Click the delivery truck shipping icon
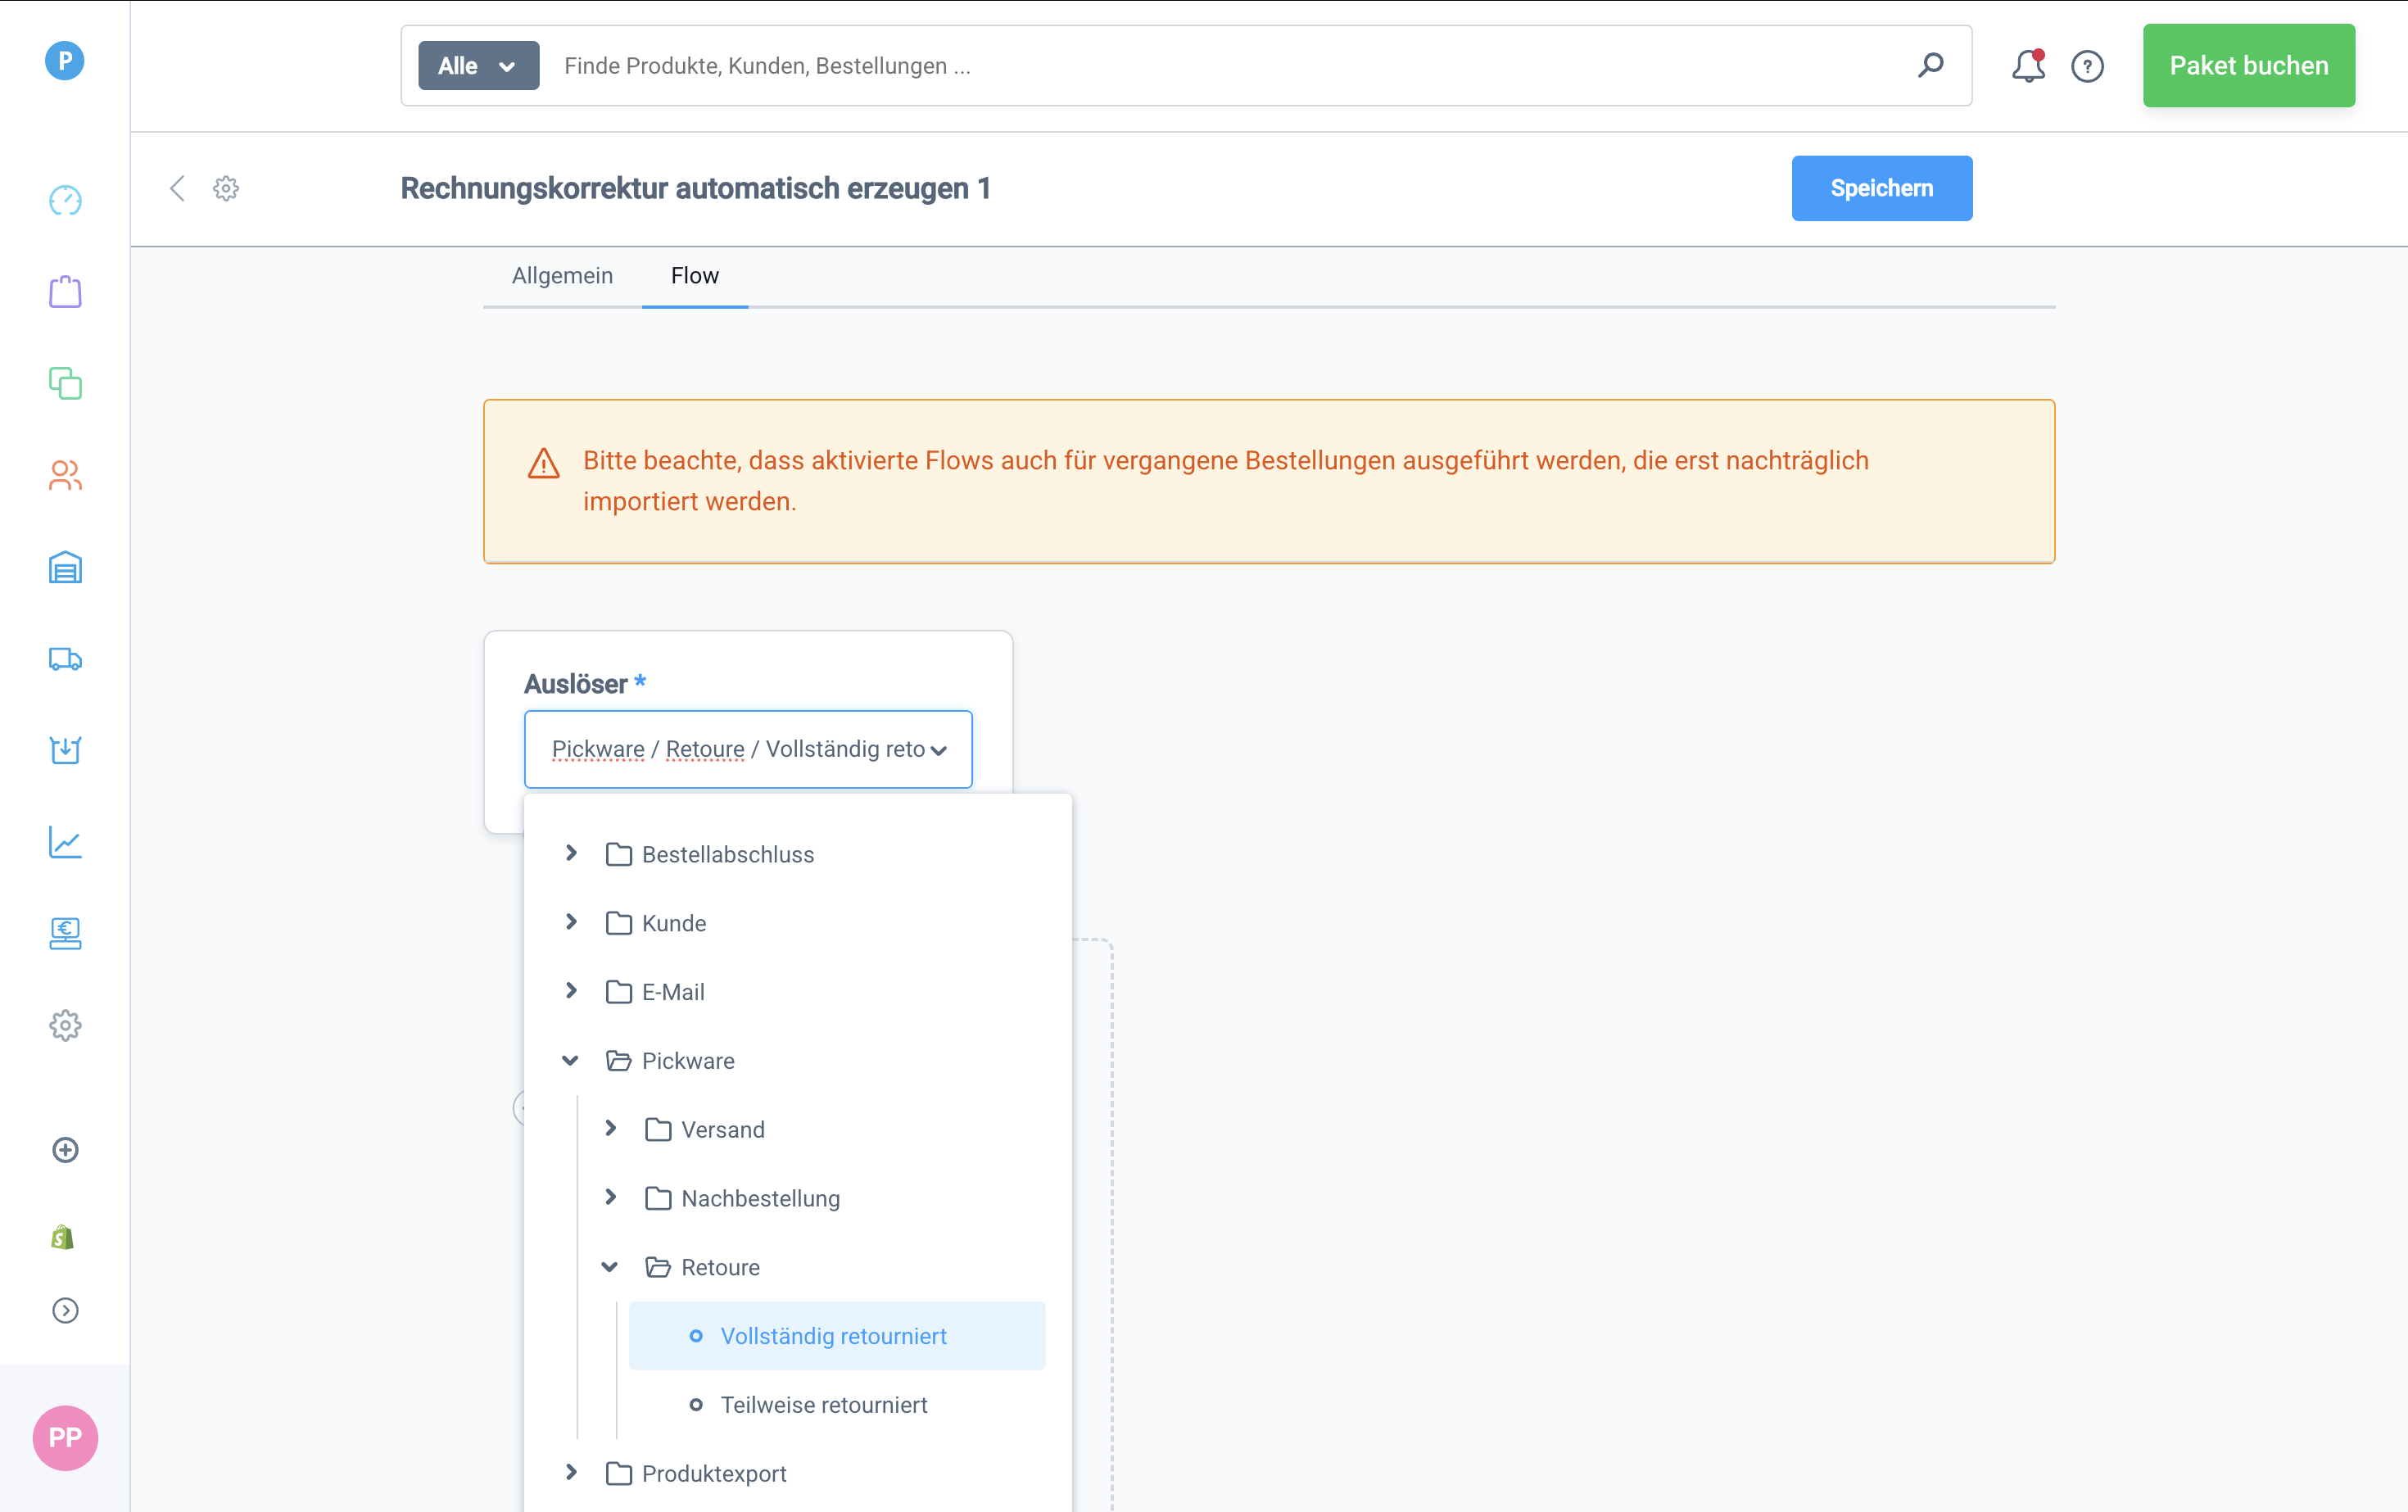The width and height of the screenshot is (2408, 1512). point(65,659)
